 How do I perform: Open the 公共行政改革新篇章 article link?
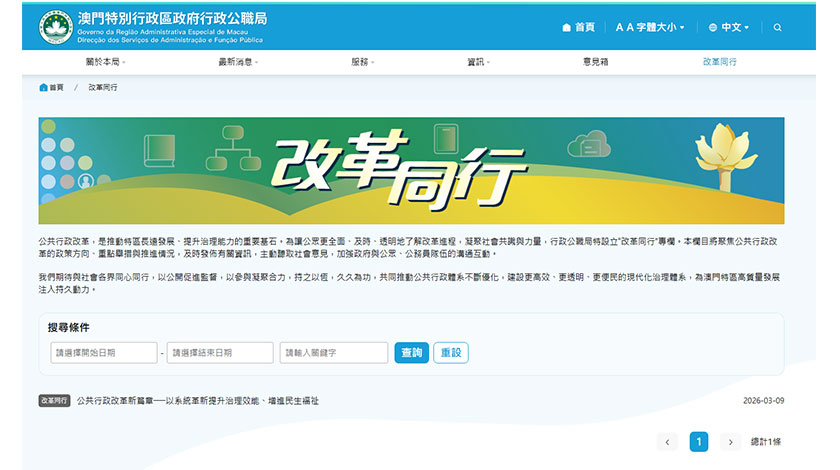coord(198,400)
